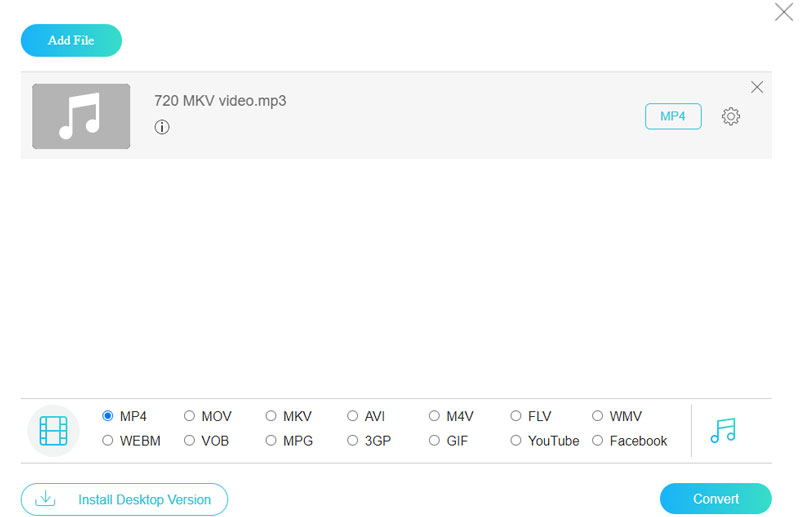The width and height of the screenshot is (800, 517).
Task: Pick the GIF format option
Action: (435, 441)
